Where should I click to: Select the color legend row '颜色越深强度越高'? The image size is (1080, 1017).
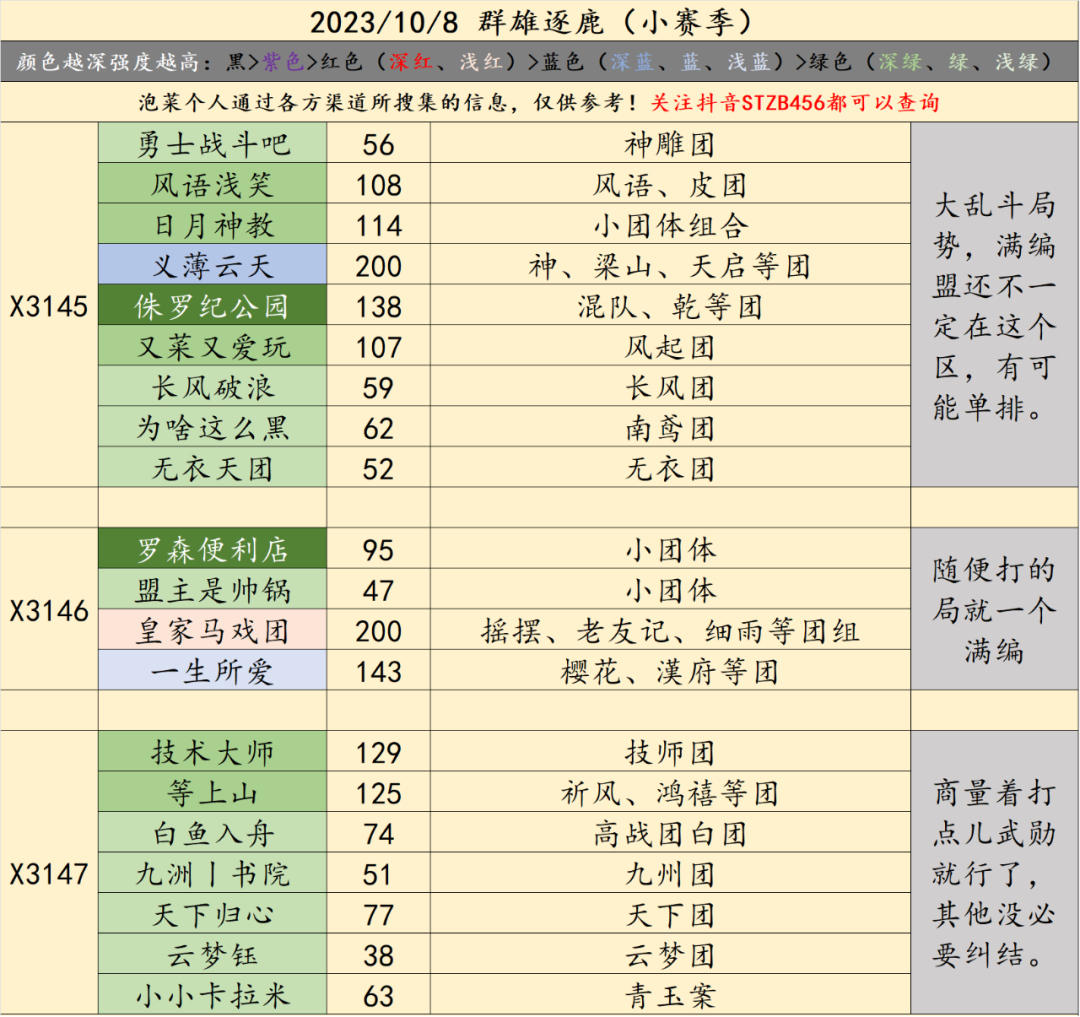539,62
